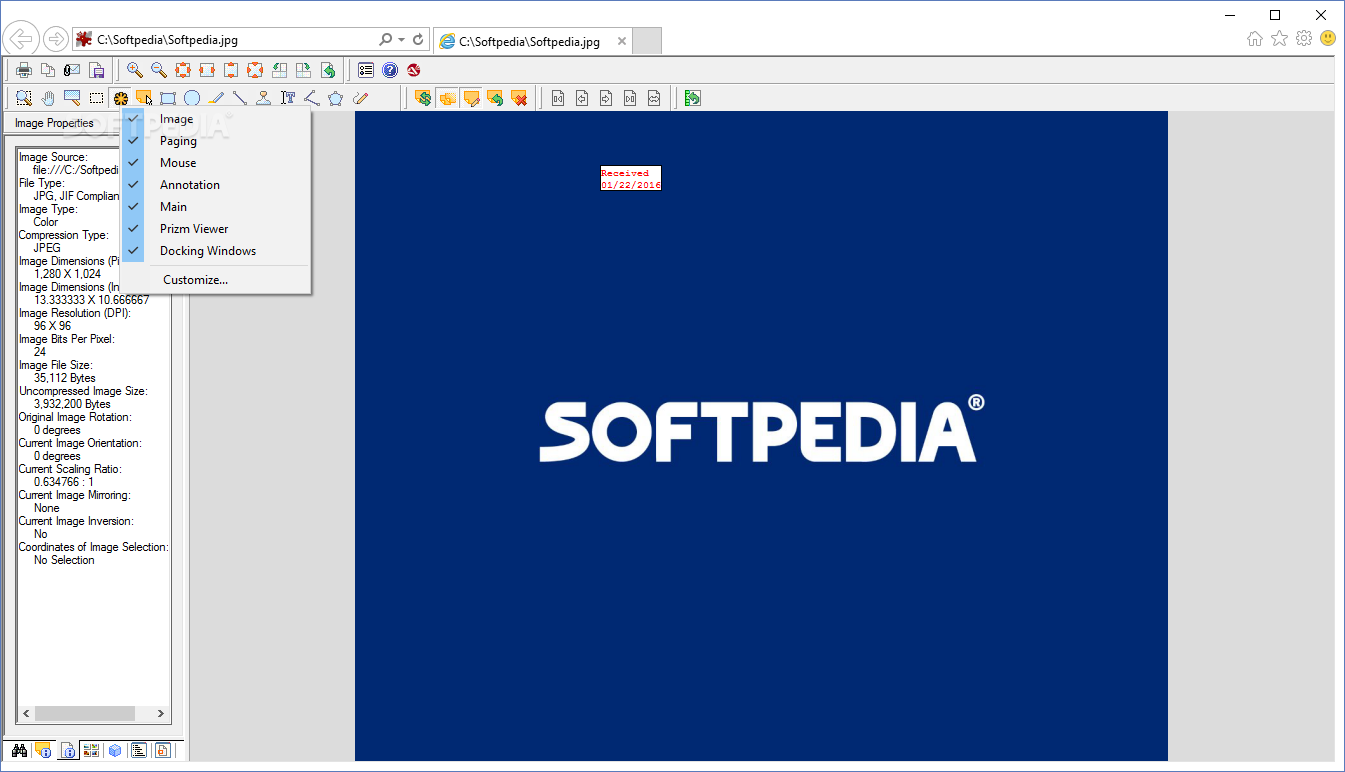Image resolution: width=1345 pixels, height=772 pixels.
Task: Click the second C:\Softpedia\Softpedia.jpg browser tab
Action: click(533, 41)
